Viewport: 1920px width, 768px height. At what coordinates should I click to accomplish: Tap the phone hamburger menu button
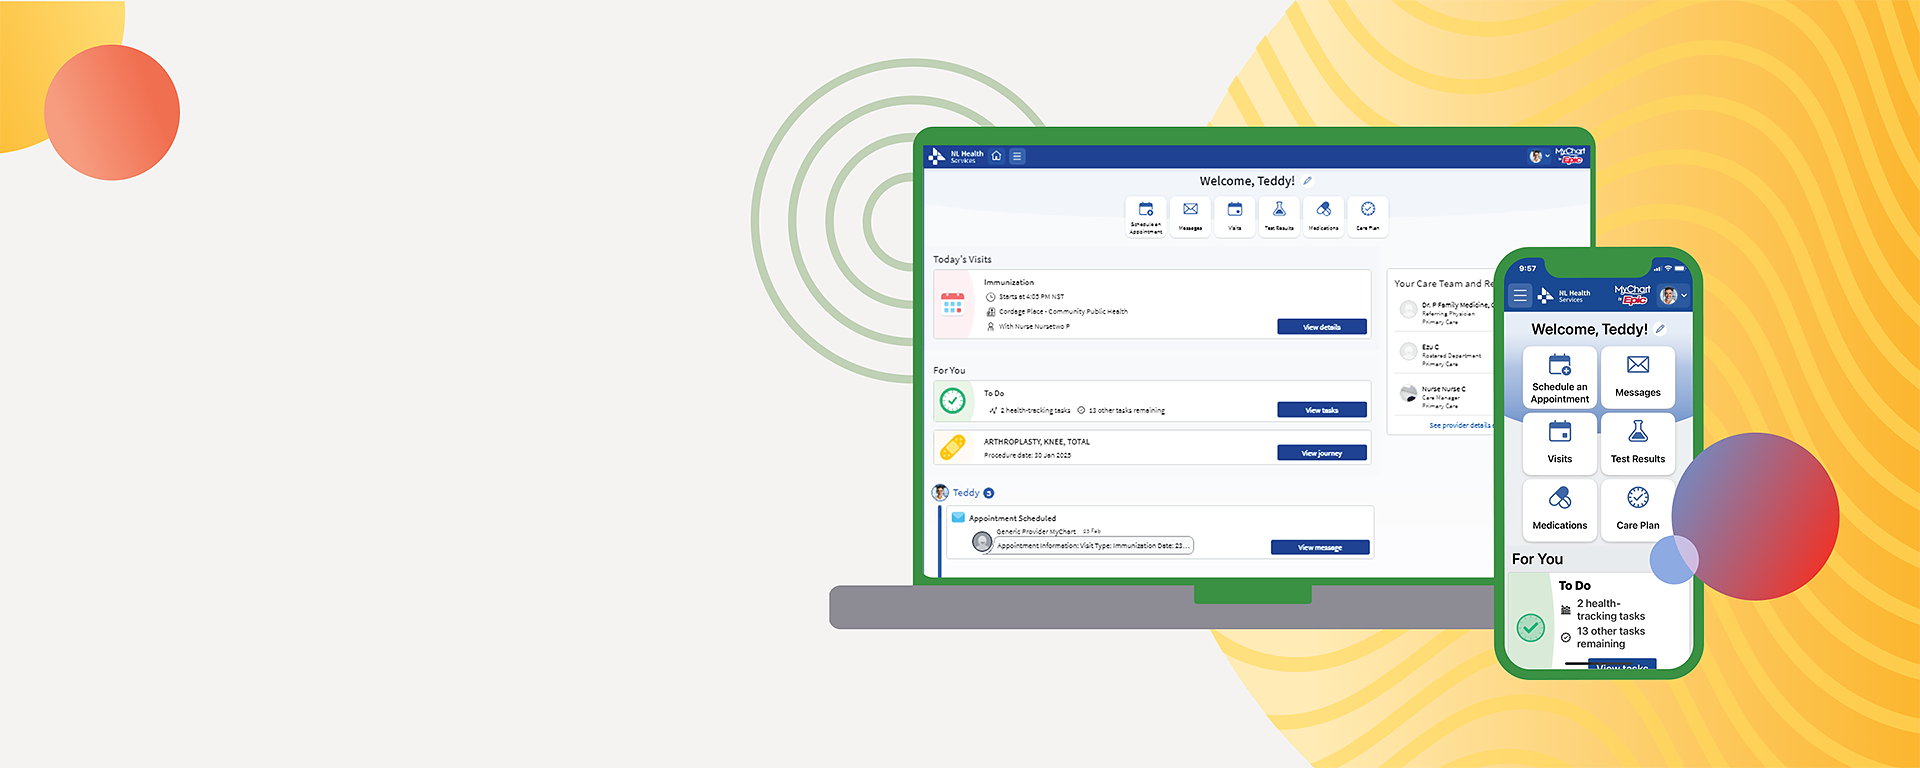[1520, 296]
